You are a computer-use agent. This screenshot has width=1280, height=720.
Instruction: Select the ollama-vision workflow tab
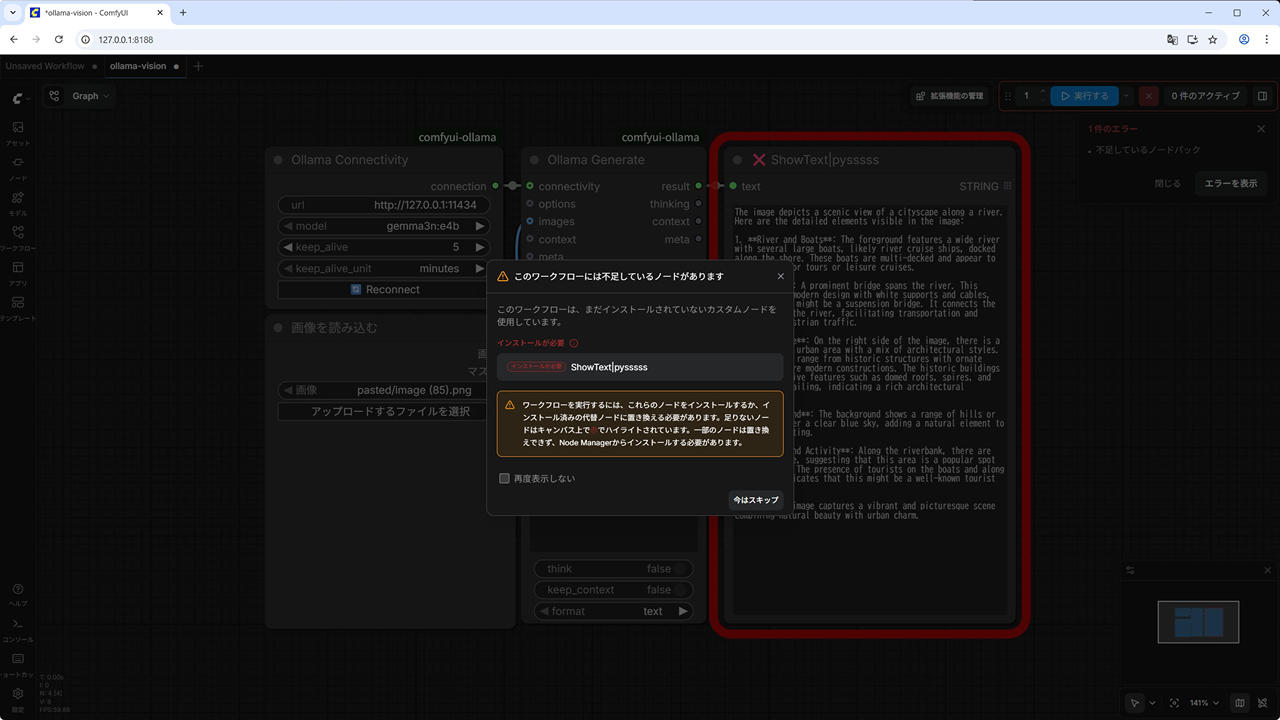coord(138,66)
